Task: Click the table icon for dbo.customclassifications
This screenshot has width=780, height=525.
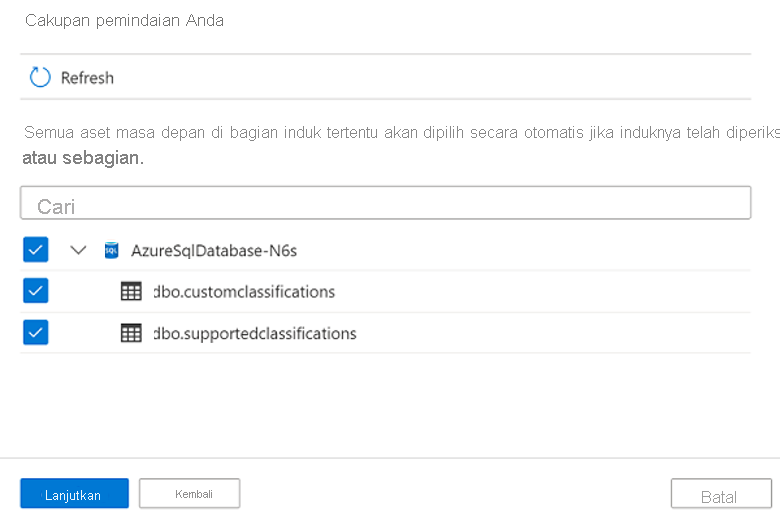Action: (x=131, y=292)
